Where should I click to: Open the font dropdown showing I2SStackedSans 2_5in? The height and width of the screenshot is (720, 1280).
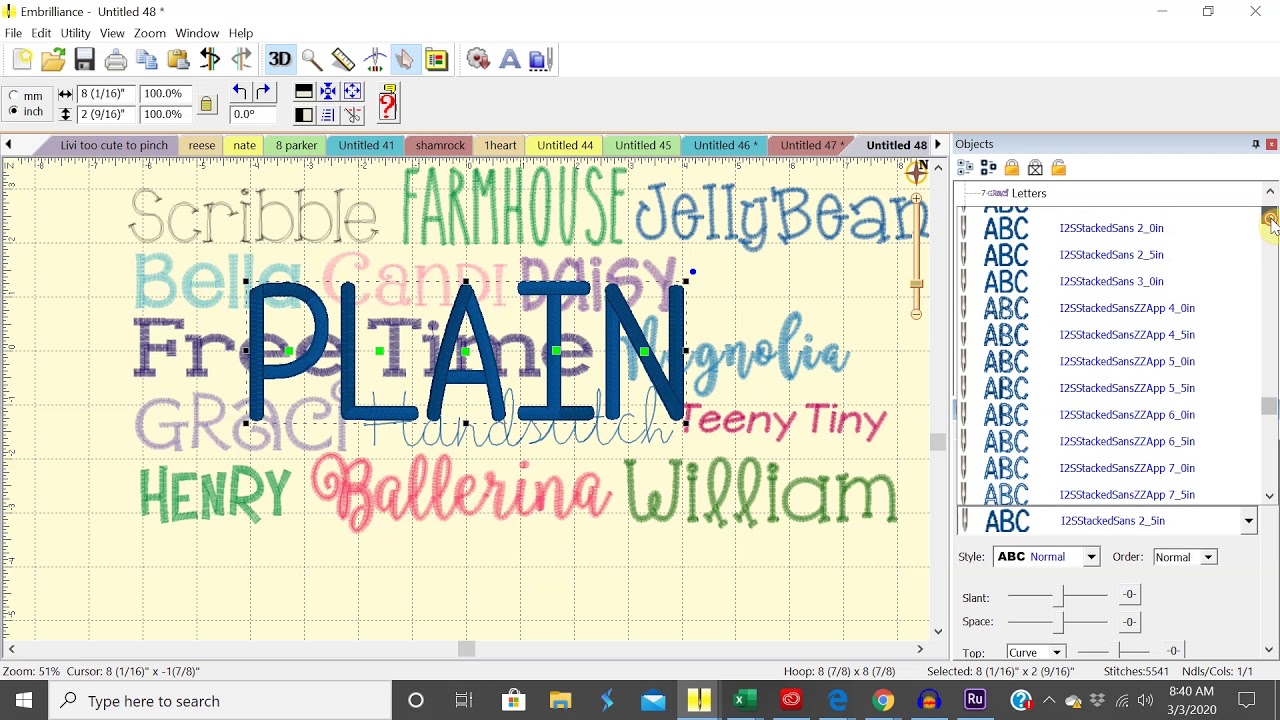click(x=1248, y=521)
